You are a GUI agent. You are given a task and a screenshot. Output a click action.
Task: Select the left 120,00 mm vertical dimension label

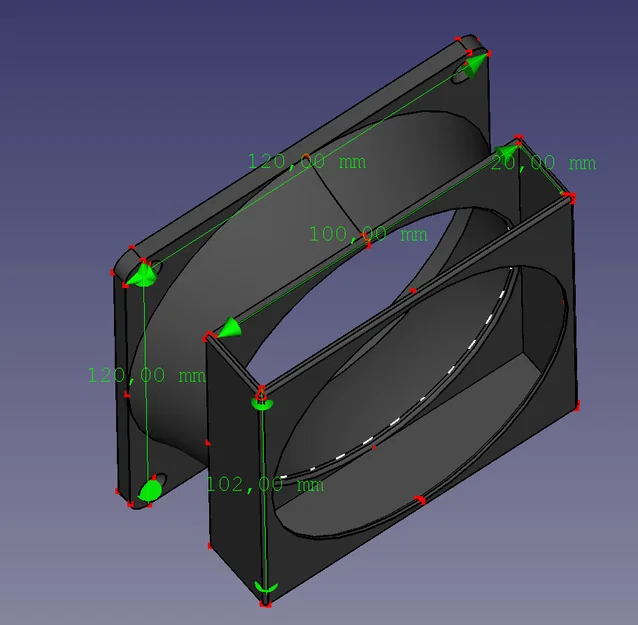[x=146, y=375]
